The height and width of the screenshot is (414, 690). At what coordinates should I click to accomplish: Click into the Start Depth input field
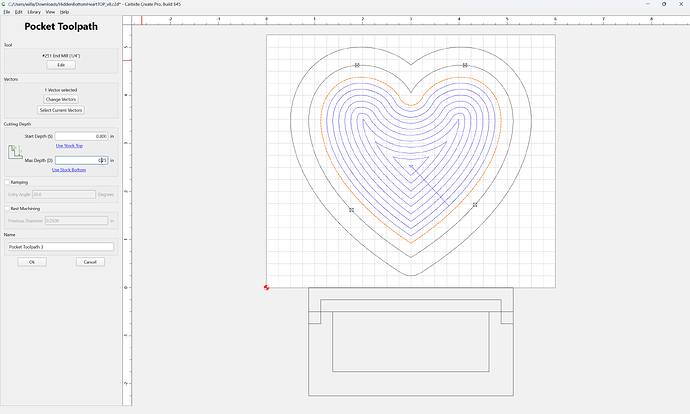81,136
